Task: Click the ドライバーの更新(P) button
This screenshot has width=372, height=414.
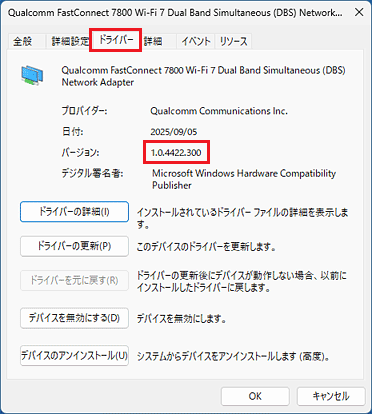Action: [x=74, y=246]
